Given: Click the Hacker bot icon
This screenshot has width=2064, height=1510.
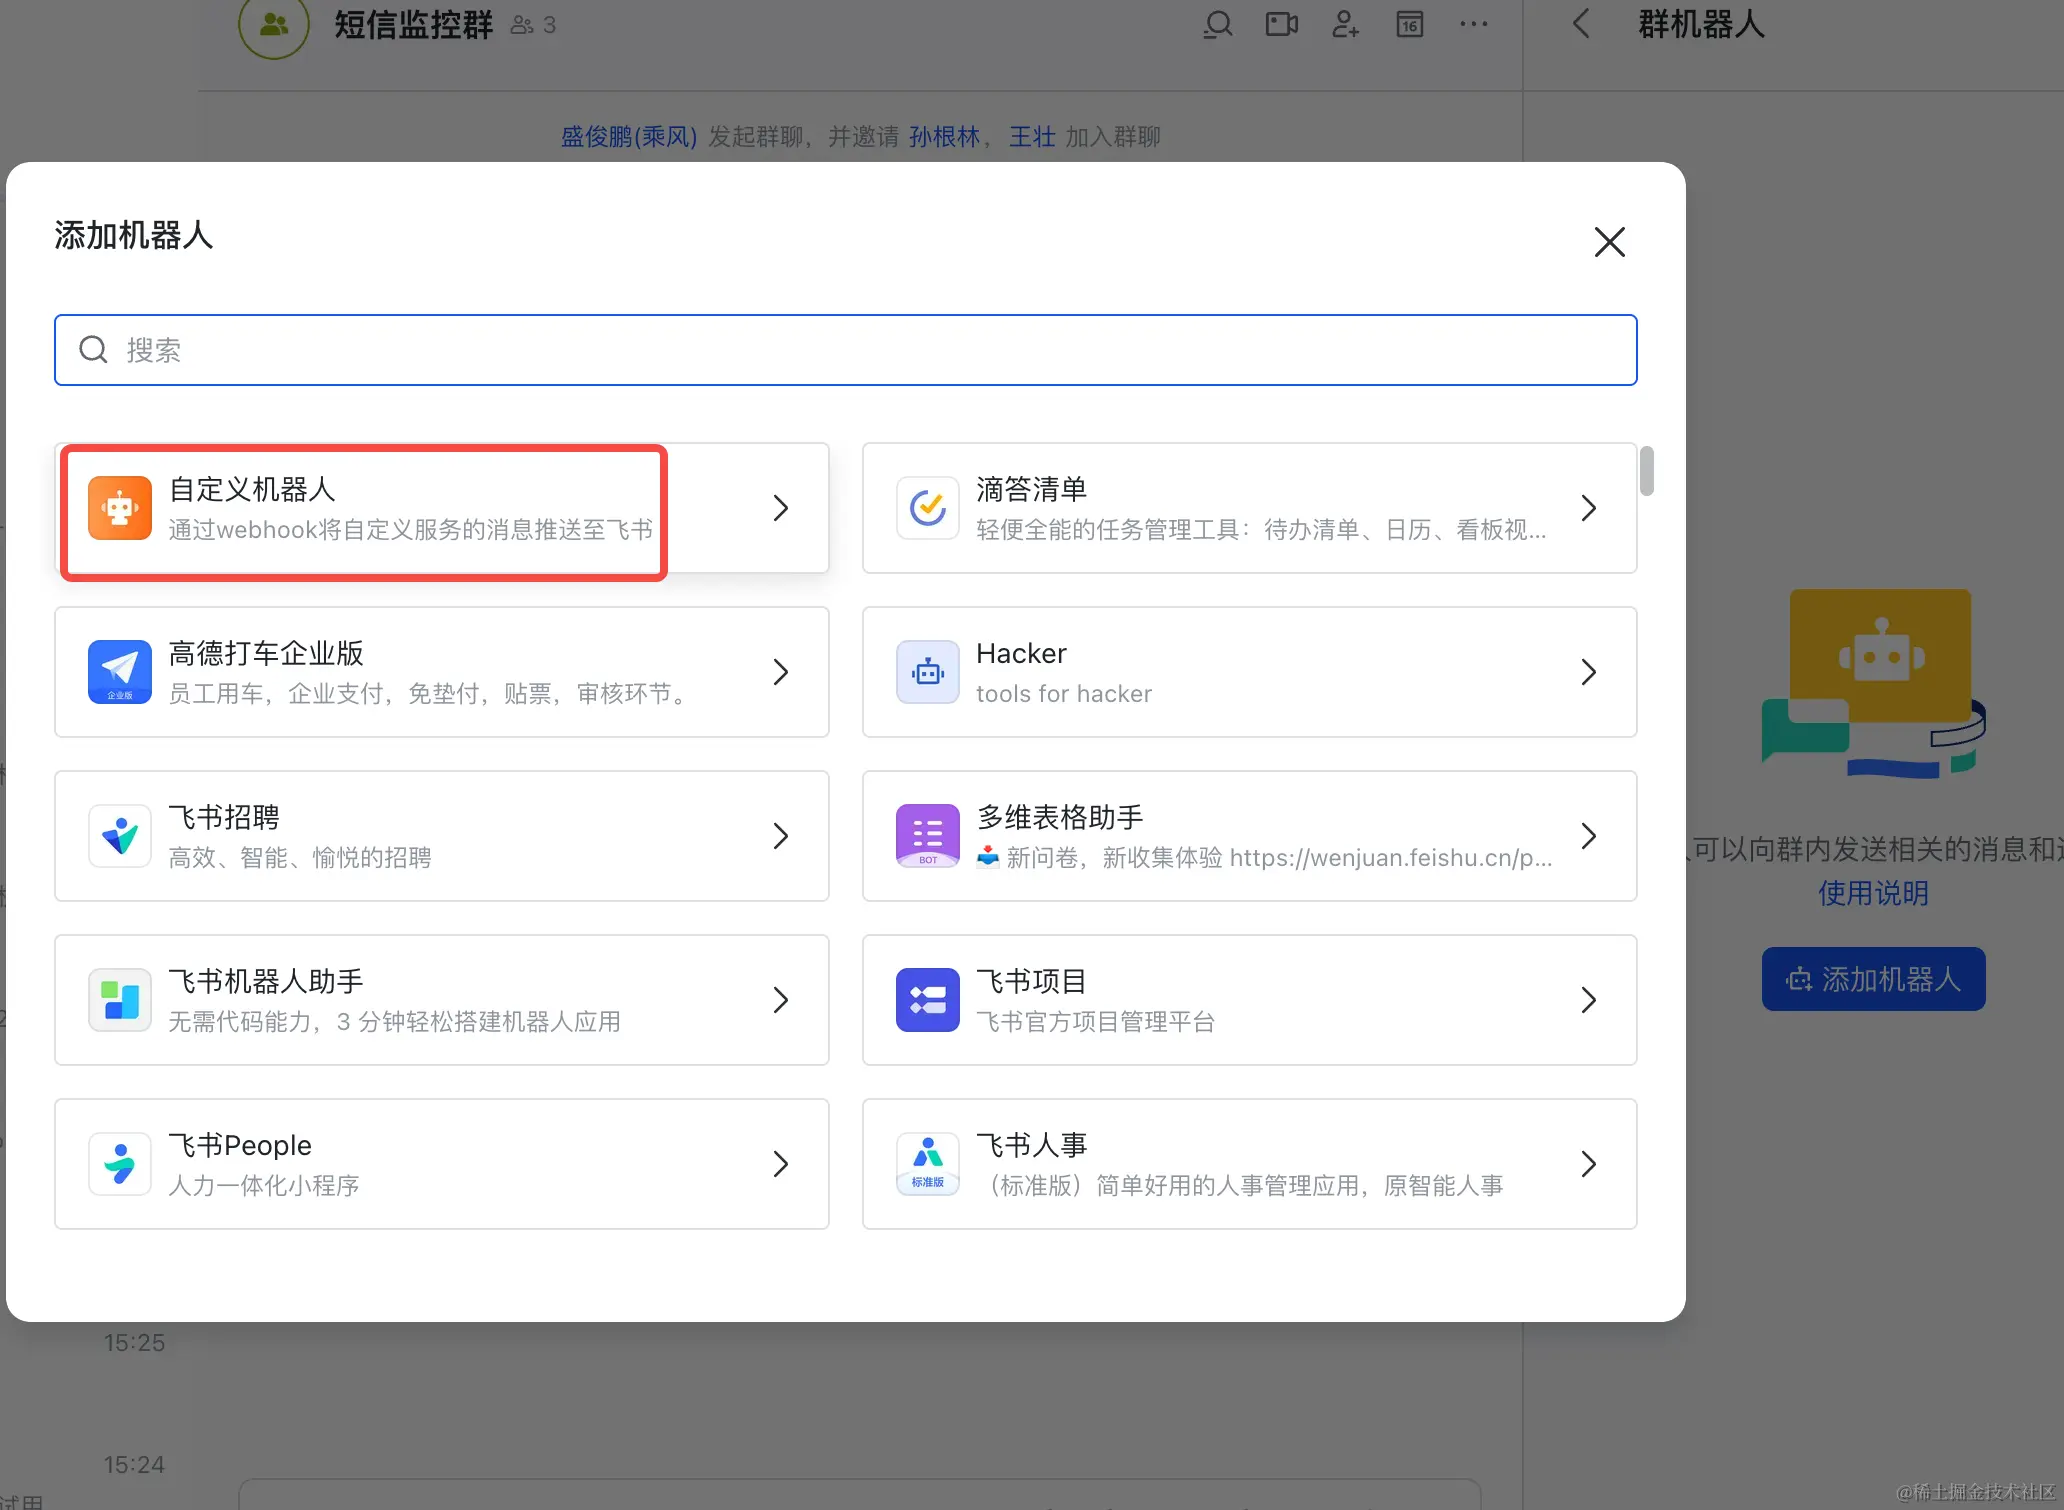Looking at the screenshot, I should pyautogui.click(x=928, y=672).
